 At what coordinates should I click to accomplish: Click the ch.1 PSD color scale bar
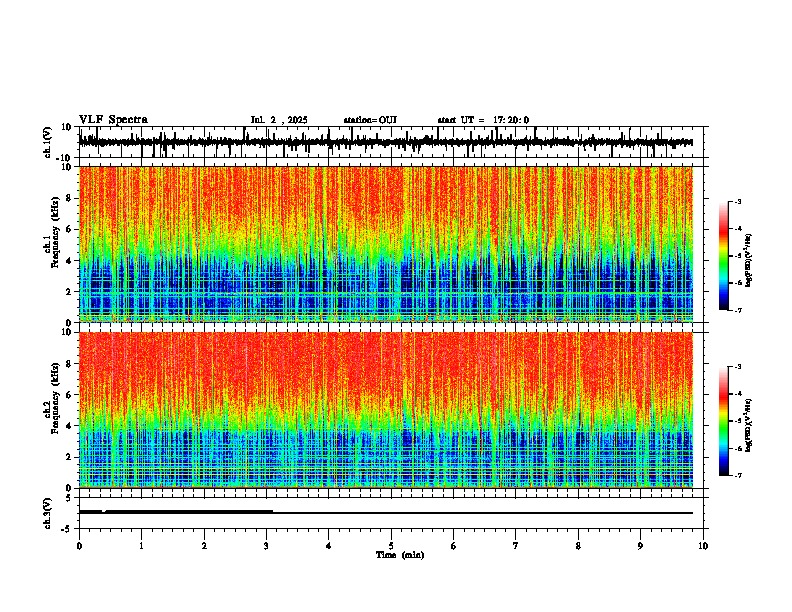tap(723, 256)
